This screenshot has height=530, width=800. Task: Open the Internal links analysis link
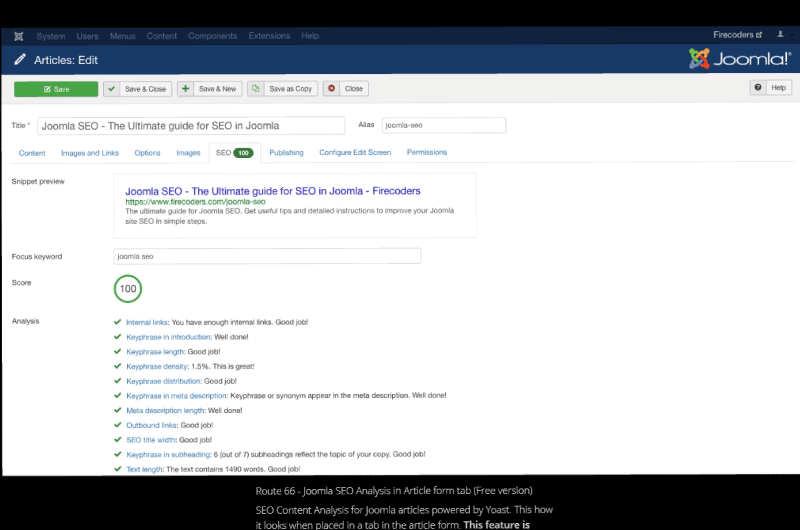point(147,322)
